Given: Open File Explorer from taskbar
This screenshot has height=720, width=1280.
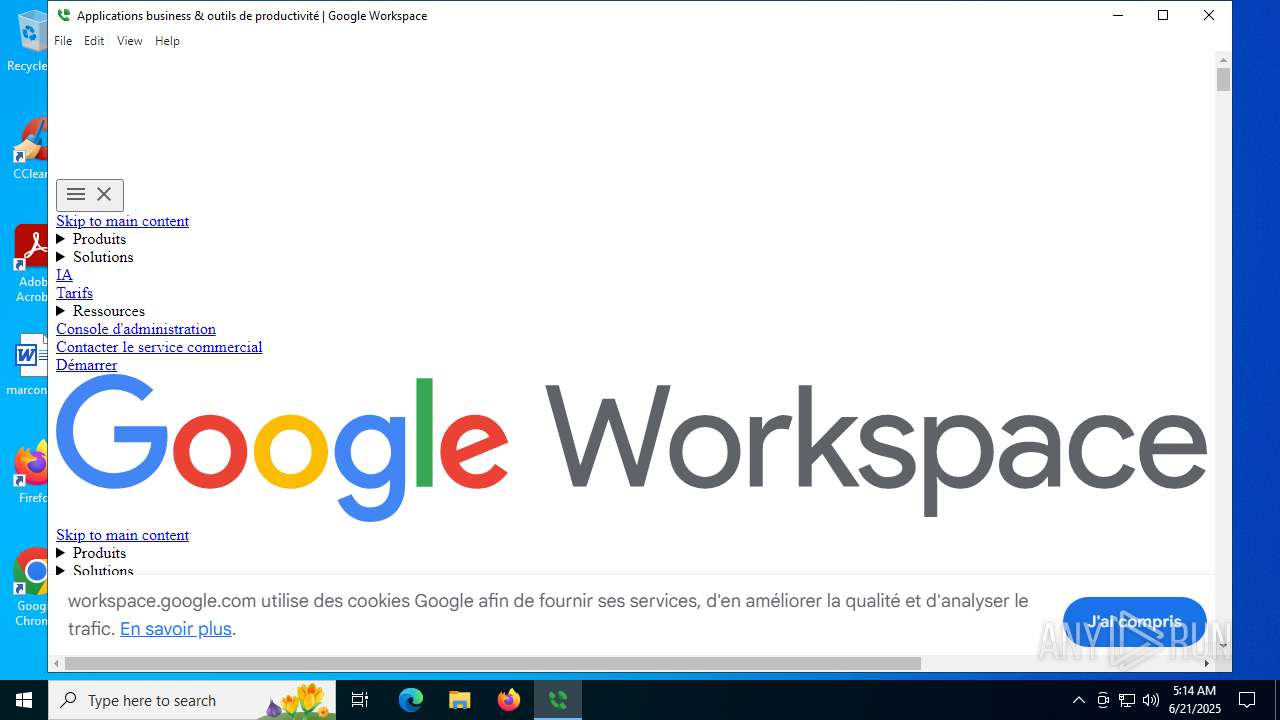Looking at the screenshot, I should 459,700.
